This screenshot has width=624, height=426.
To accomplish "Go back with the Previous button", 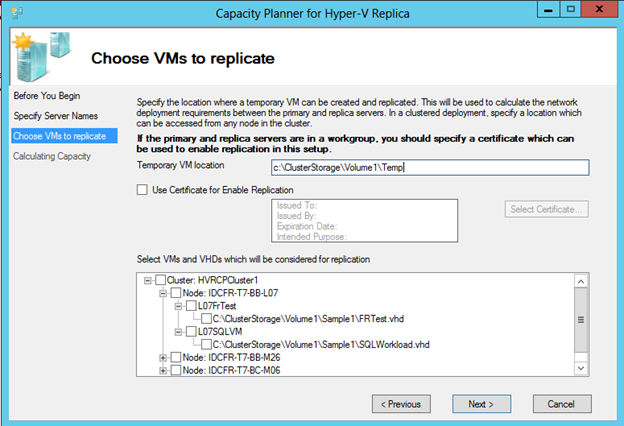I will pos(407,404).
